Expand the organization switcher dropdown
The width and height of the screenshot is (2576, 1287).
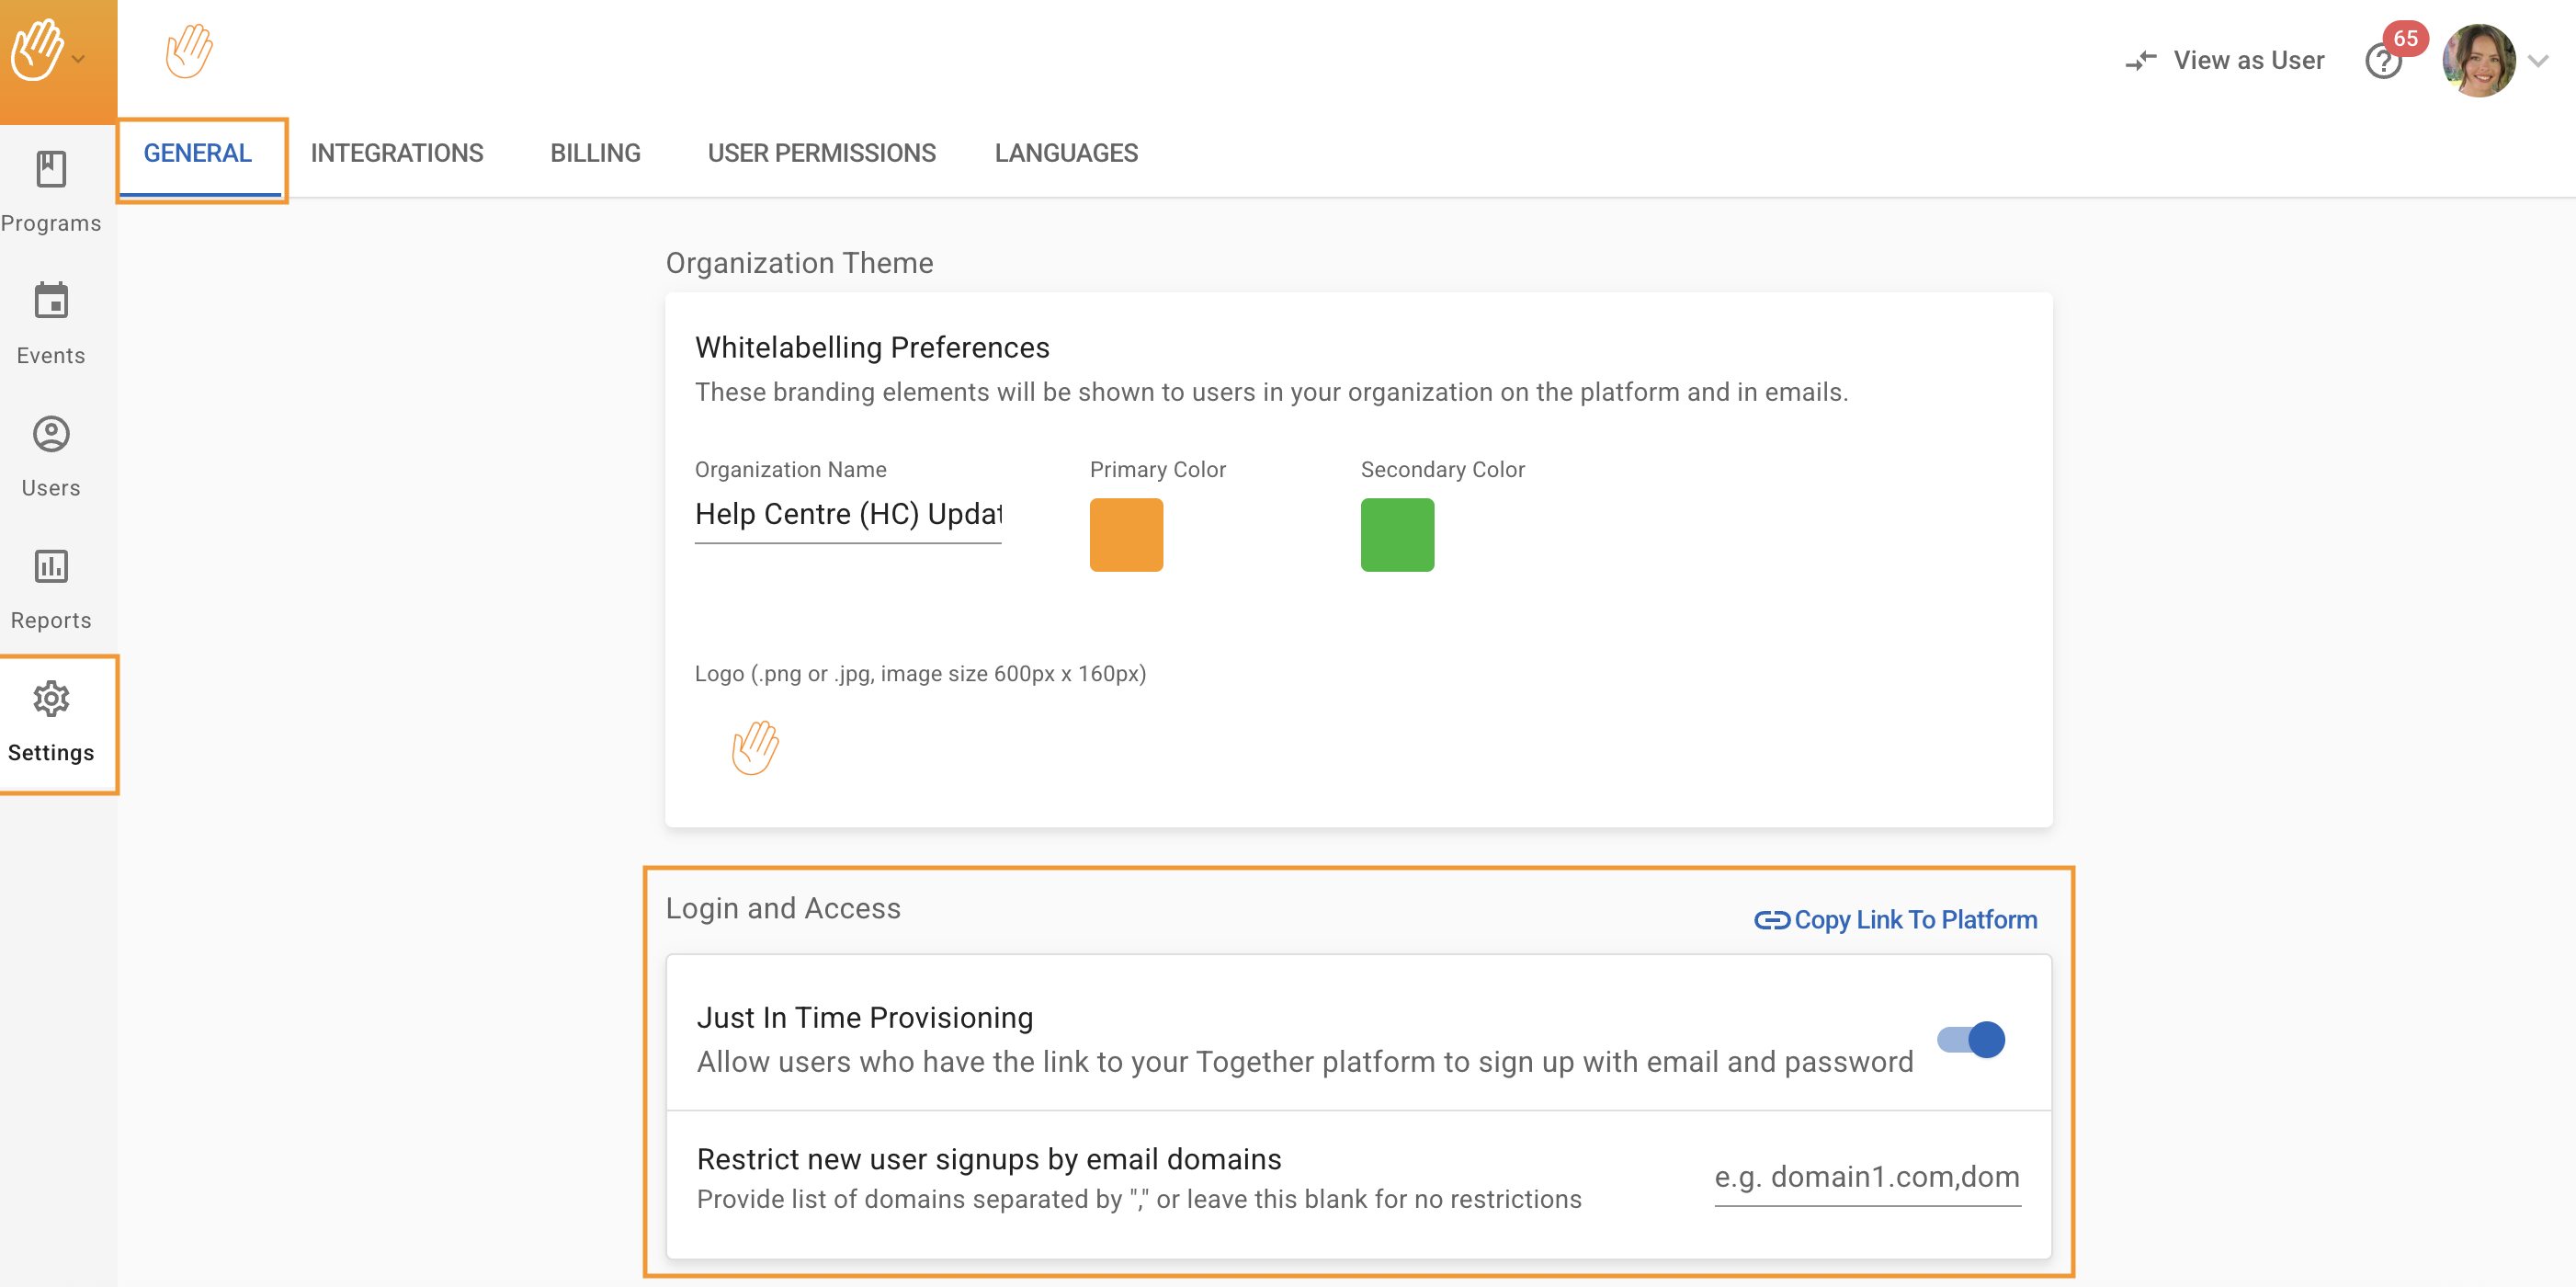78,60
